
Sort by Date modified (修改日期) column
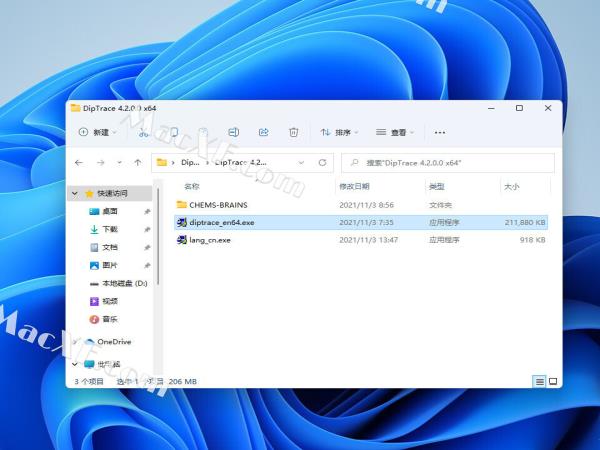pos(354,186)
